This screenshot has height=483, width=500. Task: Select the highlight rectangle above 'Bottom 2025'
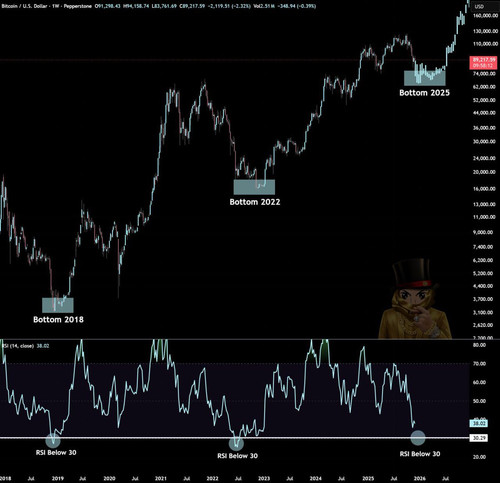(425, 78)
